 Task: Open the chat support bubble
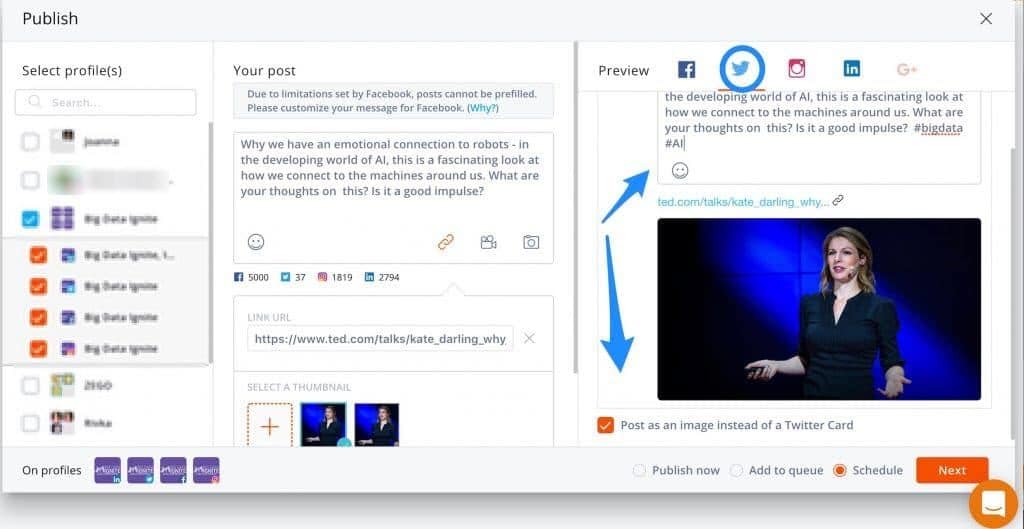tap(993, 504)
